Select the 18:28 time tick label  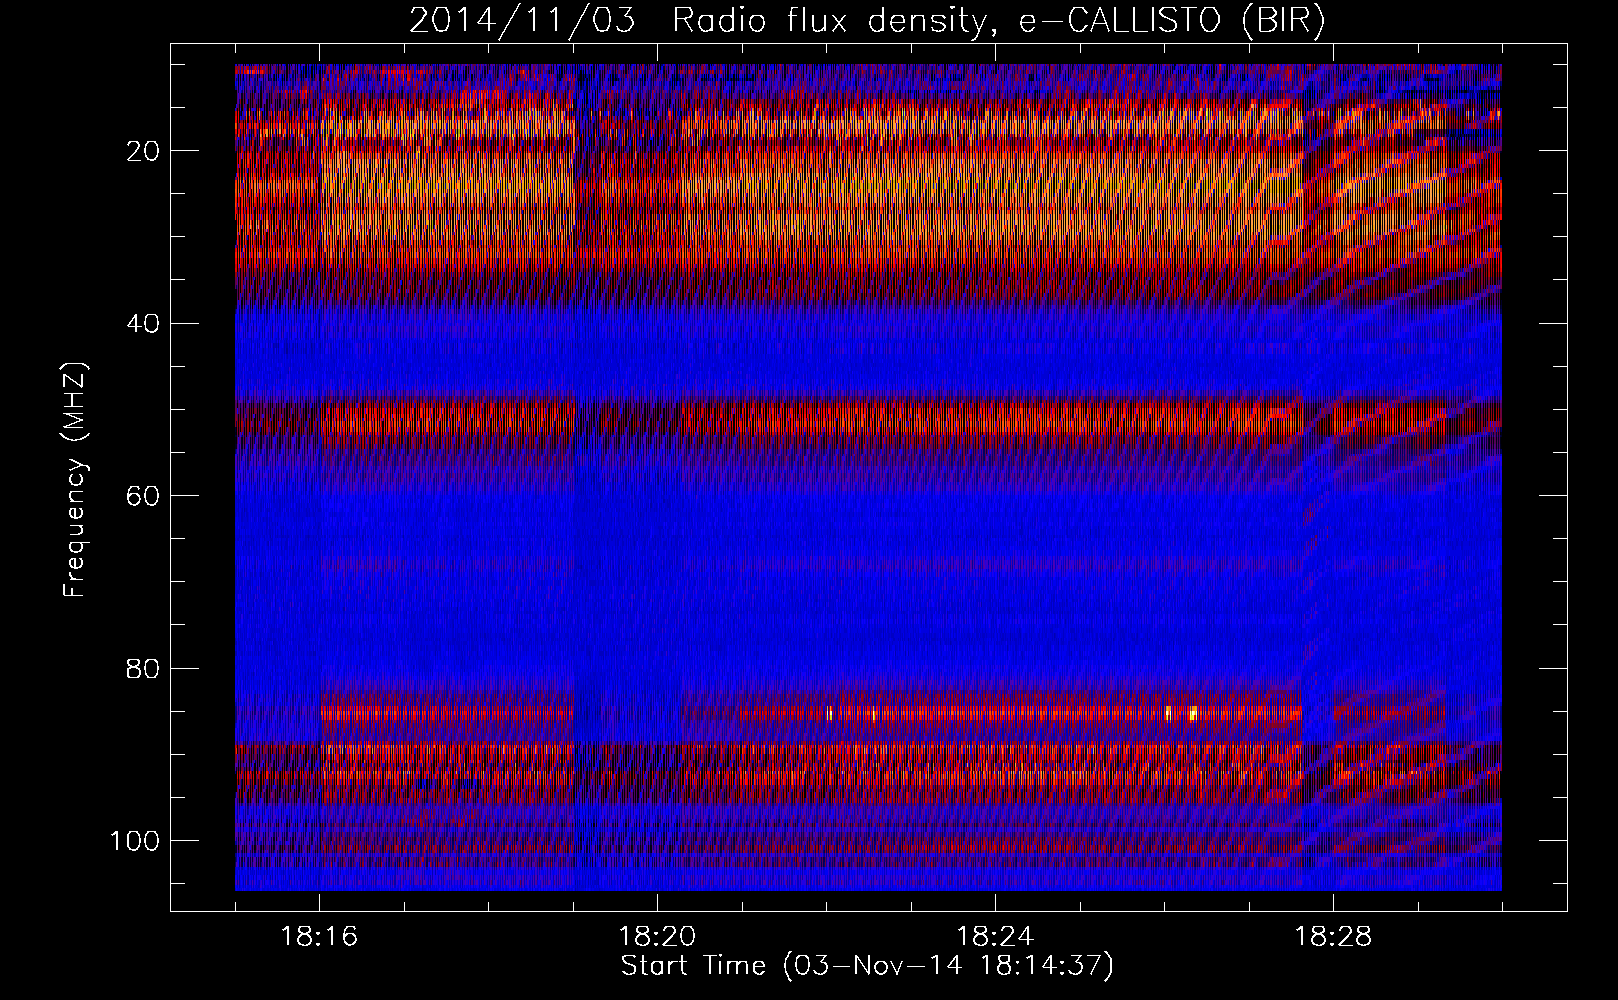1333,937
